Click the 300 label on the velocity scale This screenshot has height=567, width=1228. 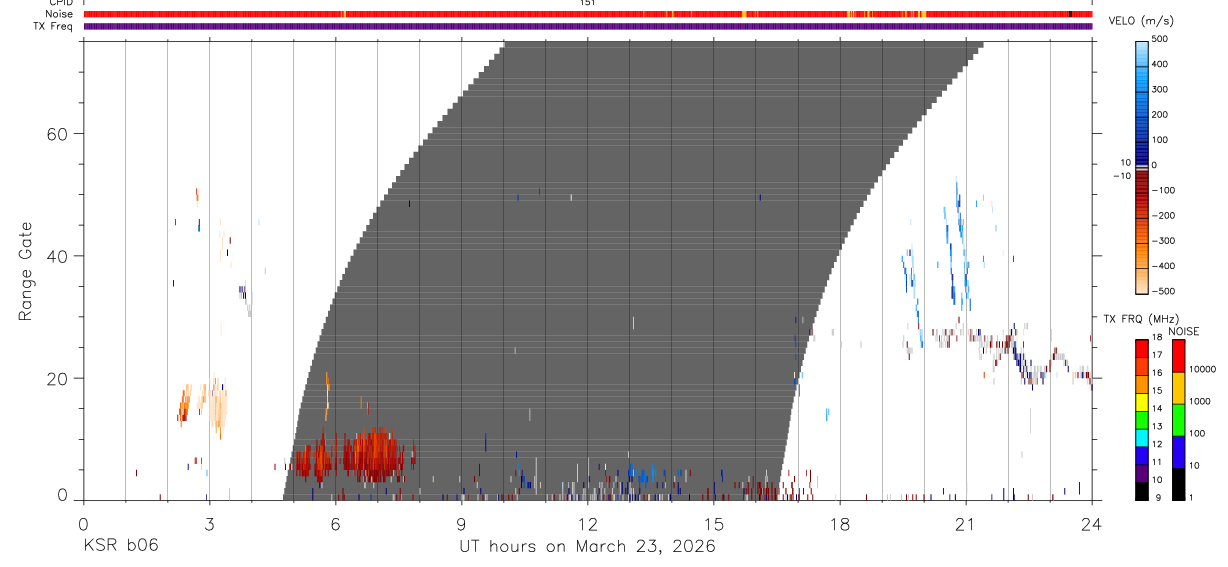tap(1162, 90)
